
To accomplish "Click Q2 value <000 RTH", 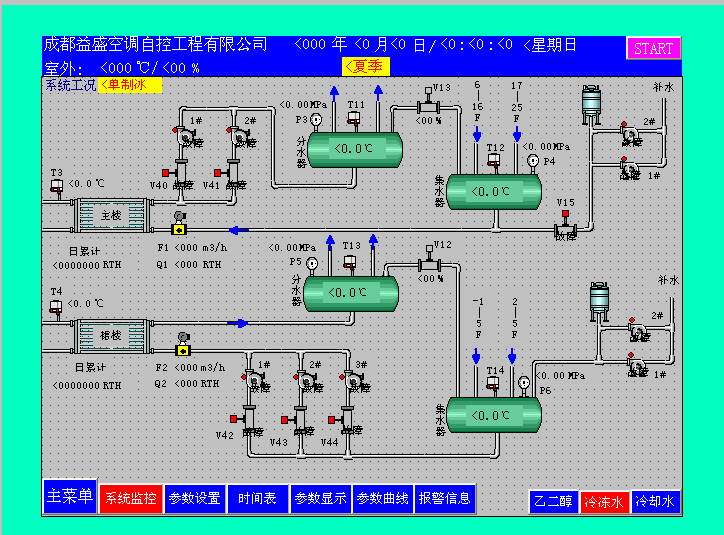I will (197, 384).
